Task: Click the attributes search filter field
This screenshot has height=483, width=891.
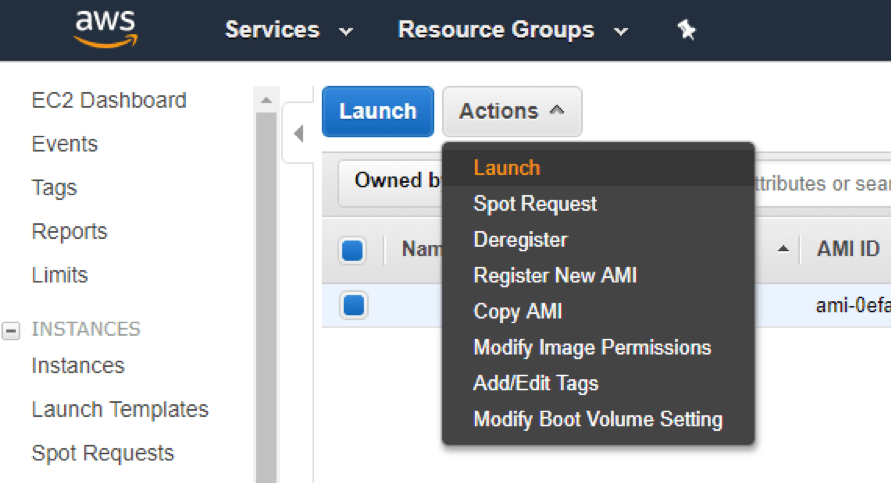Action: [822, 184]
